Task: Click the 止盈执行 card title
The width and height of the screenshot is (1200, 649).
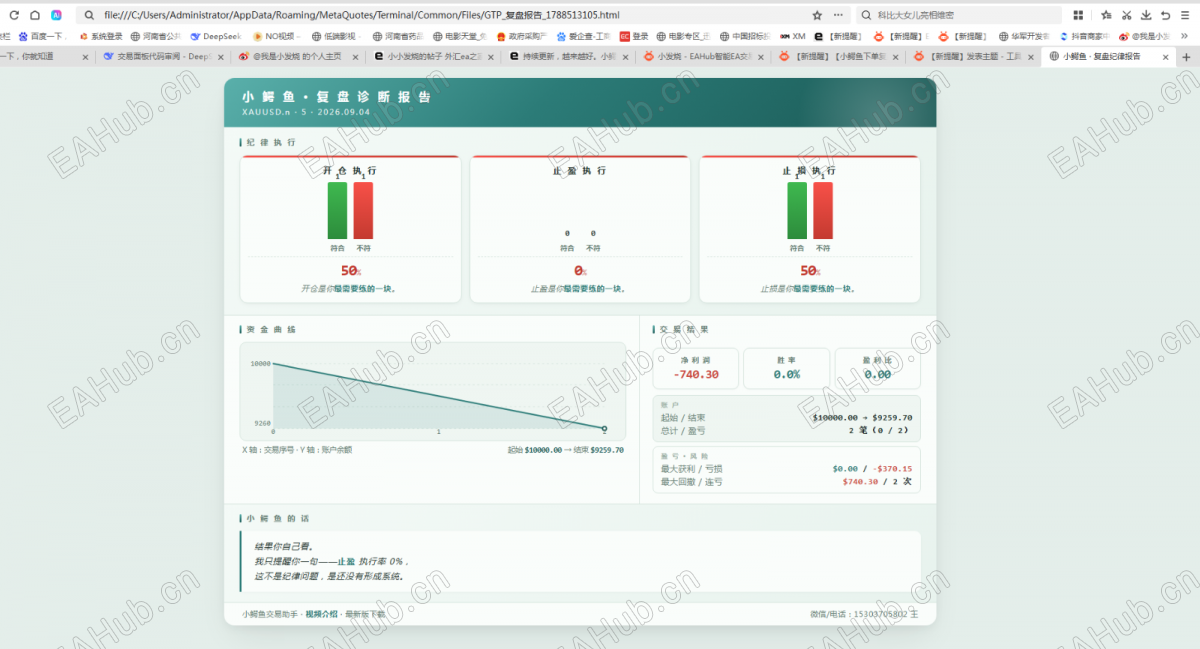Action: (579, 171)
